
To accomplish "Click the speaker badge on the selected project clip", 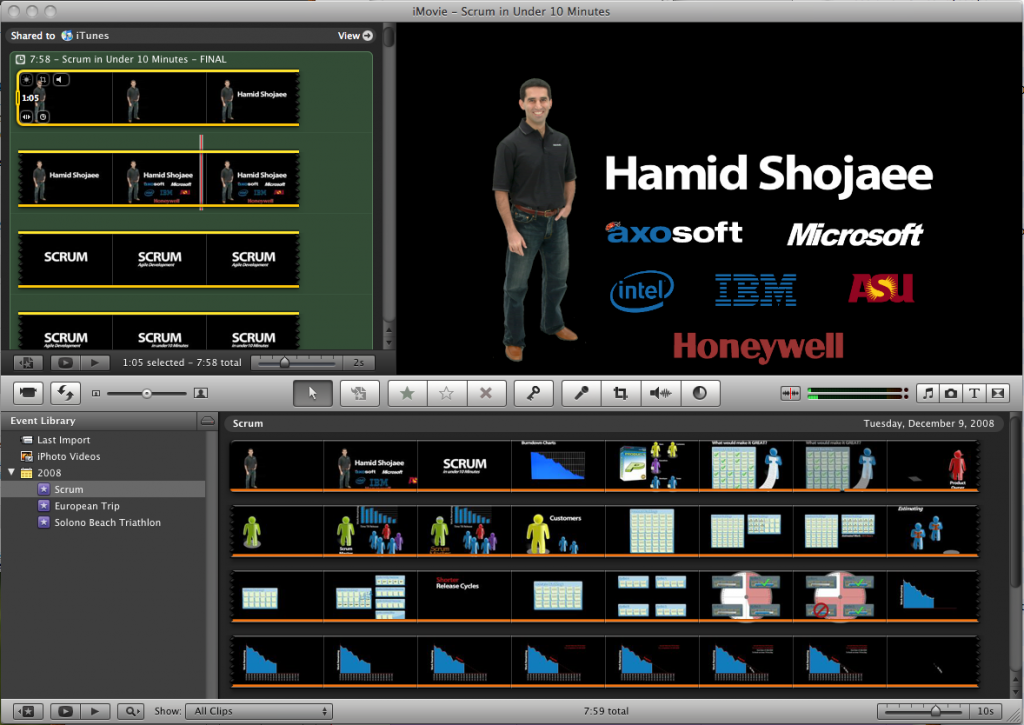I will [x=60, y=80].
